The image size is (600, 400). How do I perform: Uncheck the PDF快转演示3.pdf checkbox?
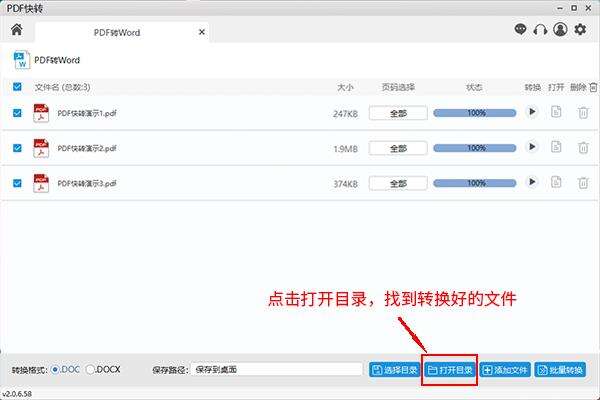[17, 183]
